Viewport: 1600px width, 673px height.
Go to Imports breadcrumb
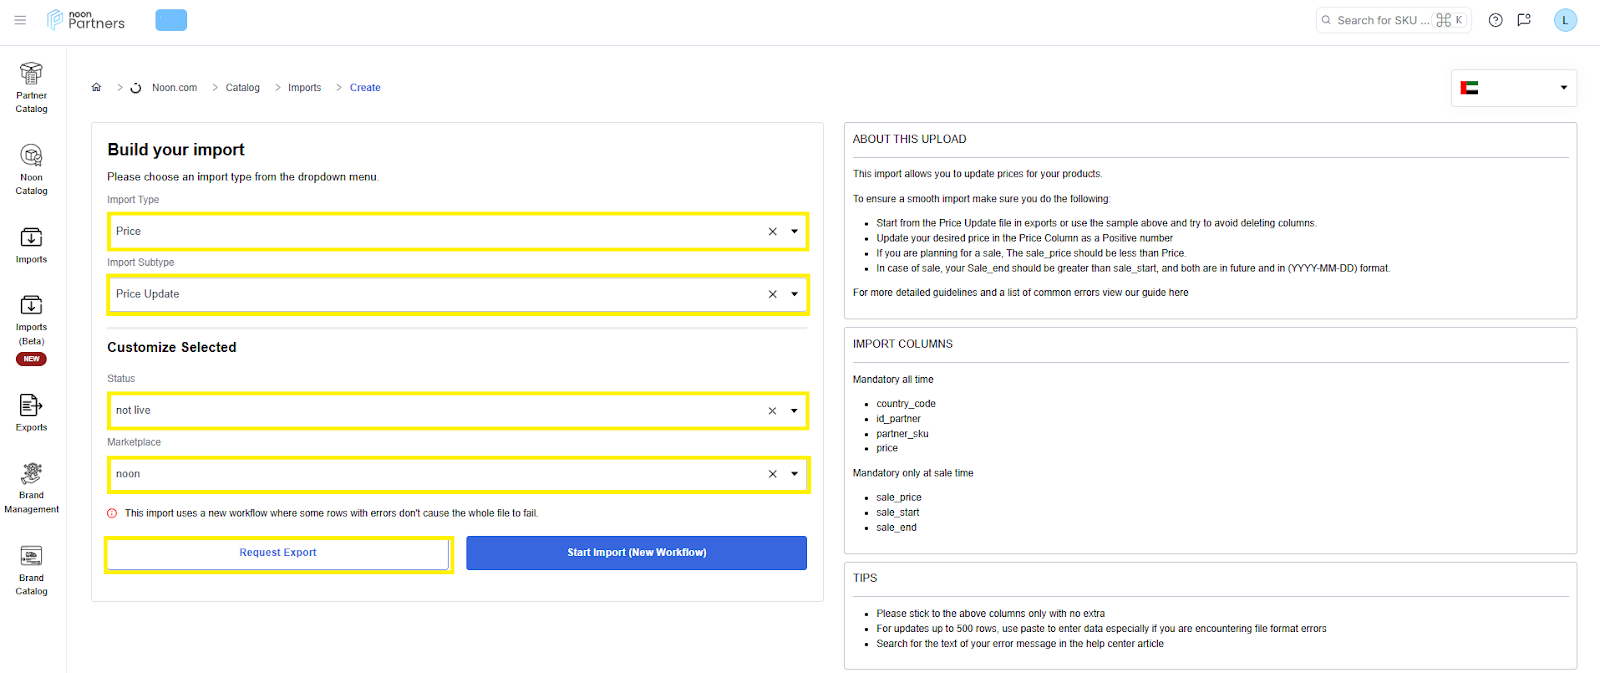coord(304,88)
